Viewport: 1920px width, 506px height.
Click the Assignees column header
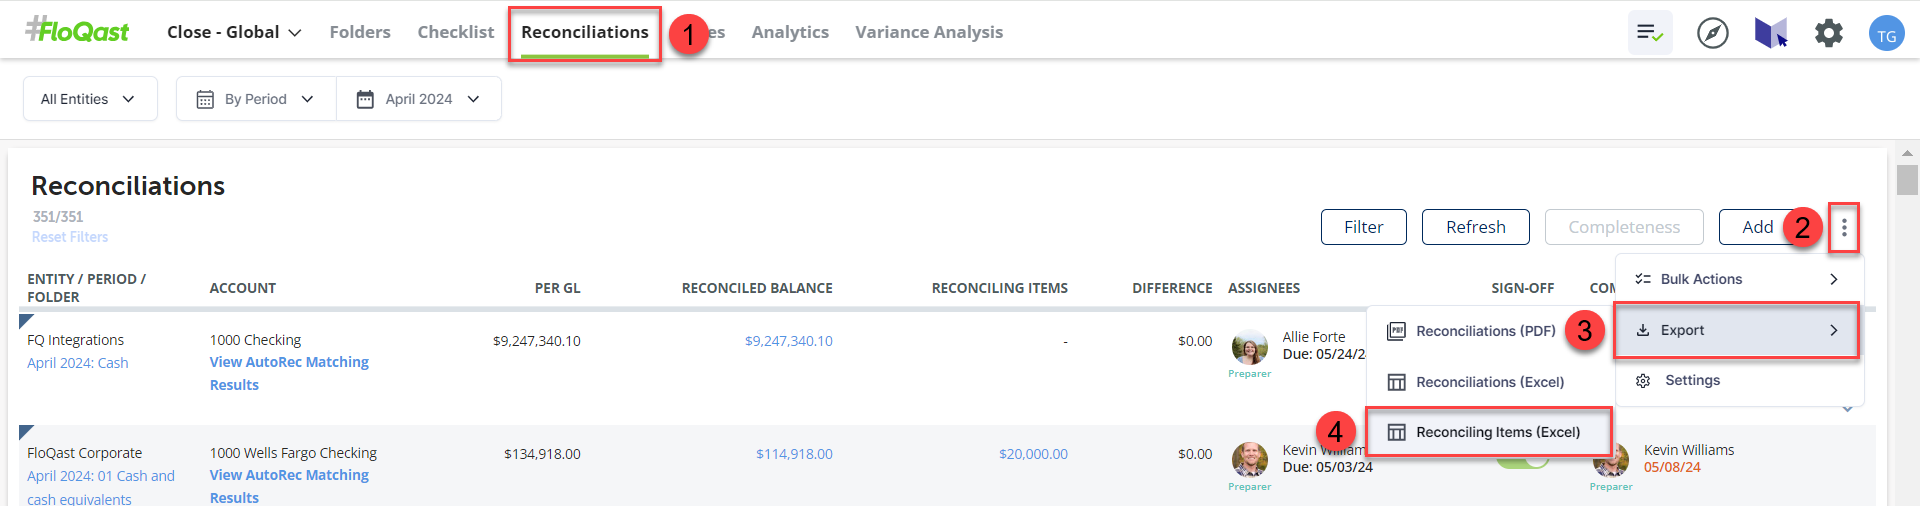1264,288
